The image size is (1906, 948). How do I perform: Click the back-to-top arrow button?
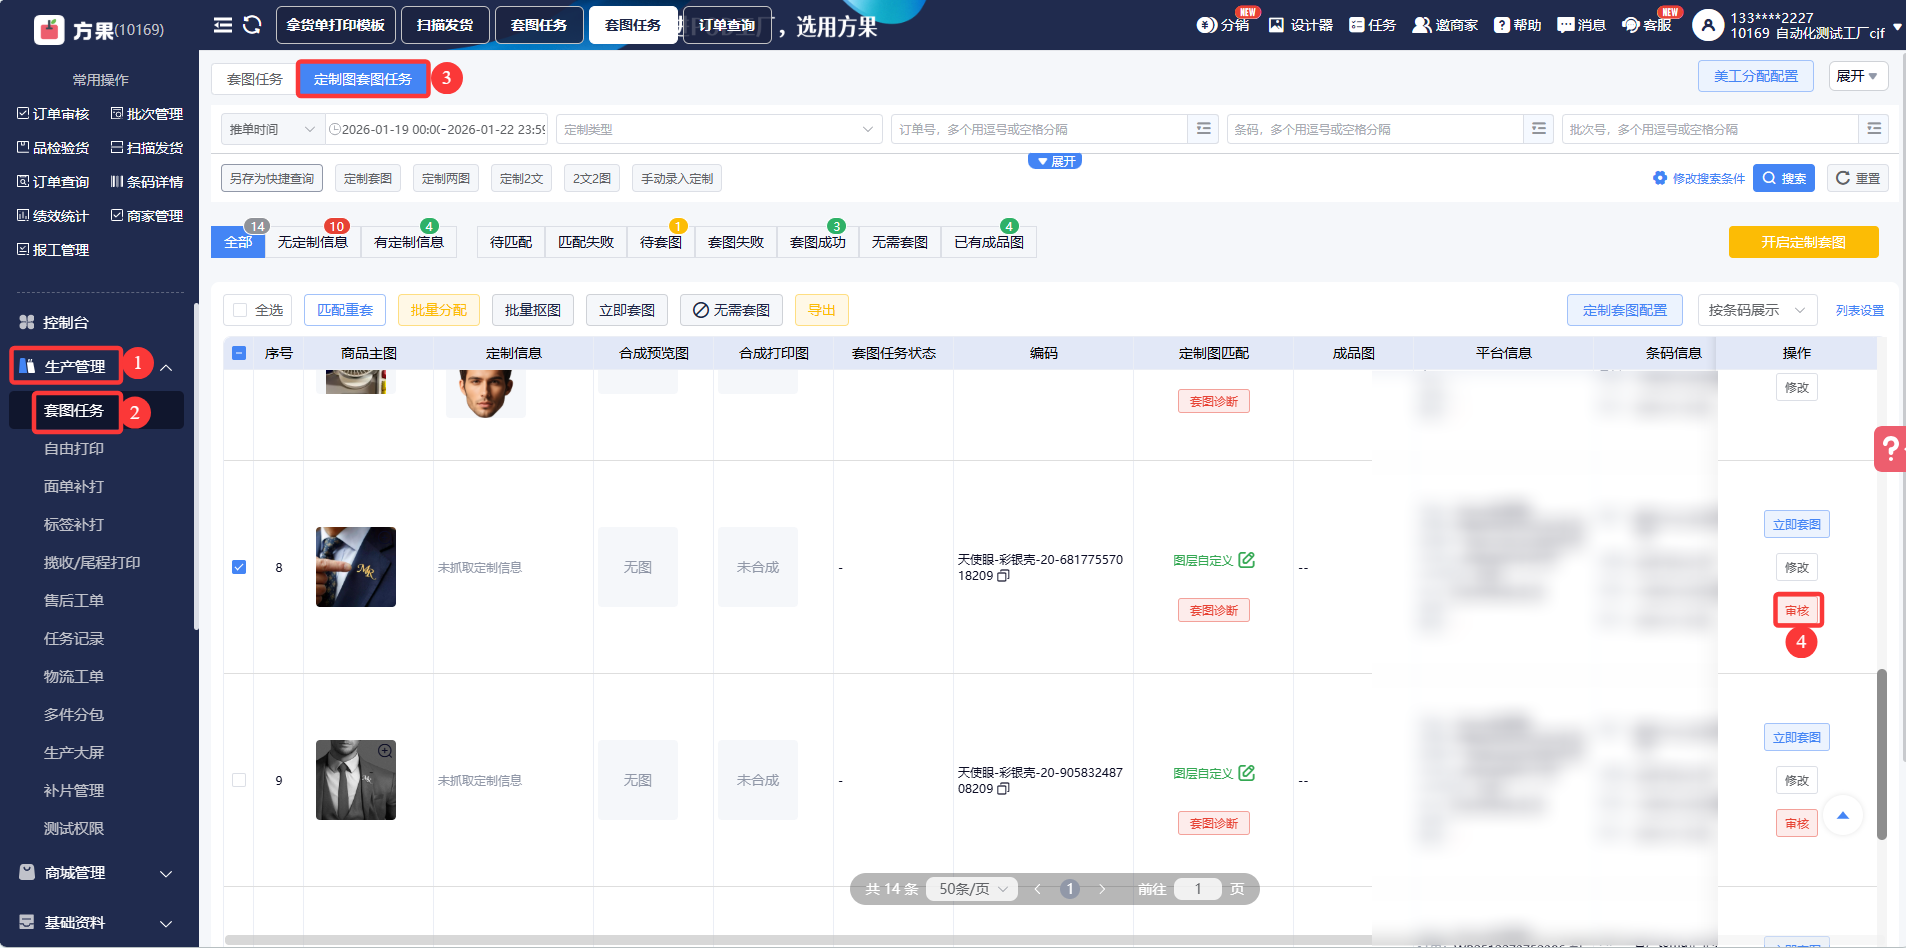[1843, 815]
